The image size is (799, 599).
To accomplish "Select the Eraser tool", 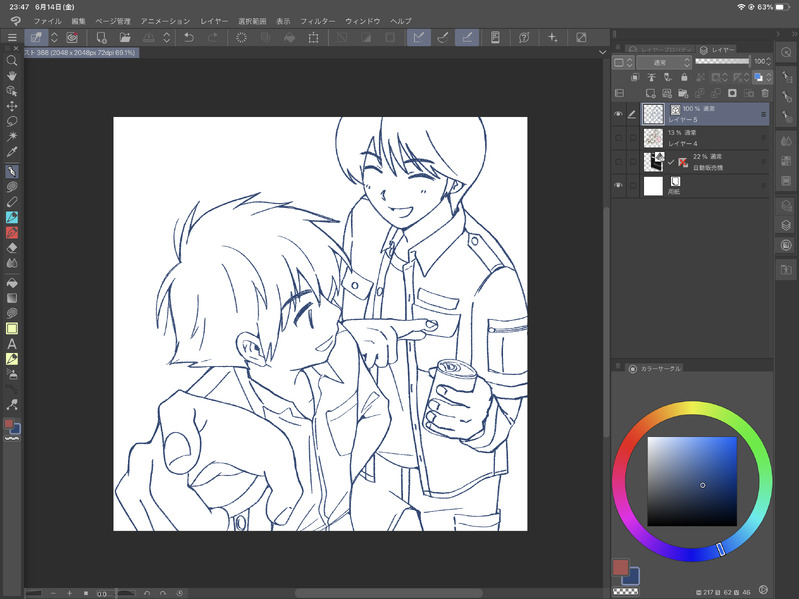I will 12,248.
